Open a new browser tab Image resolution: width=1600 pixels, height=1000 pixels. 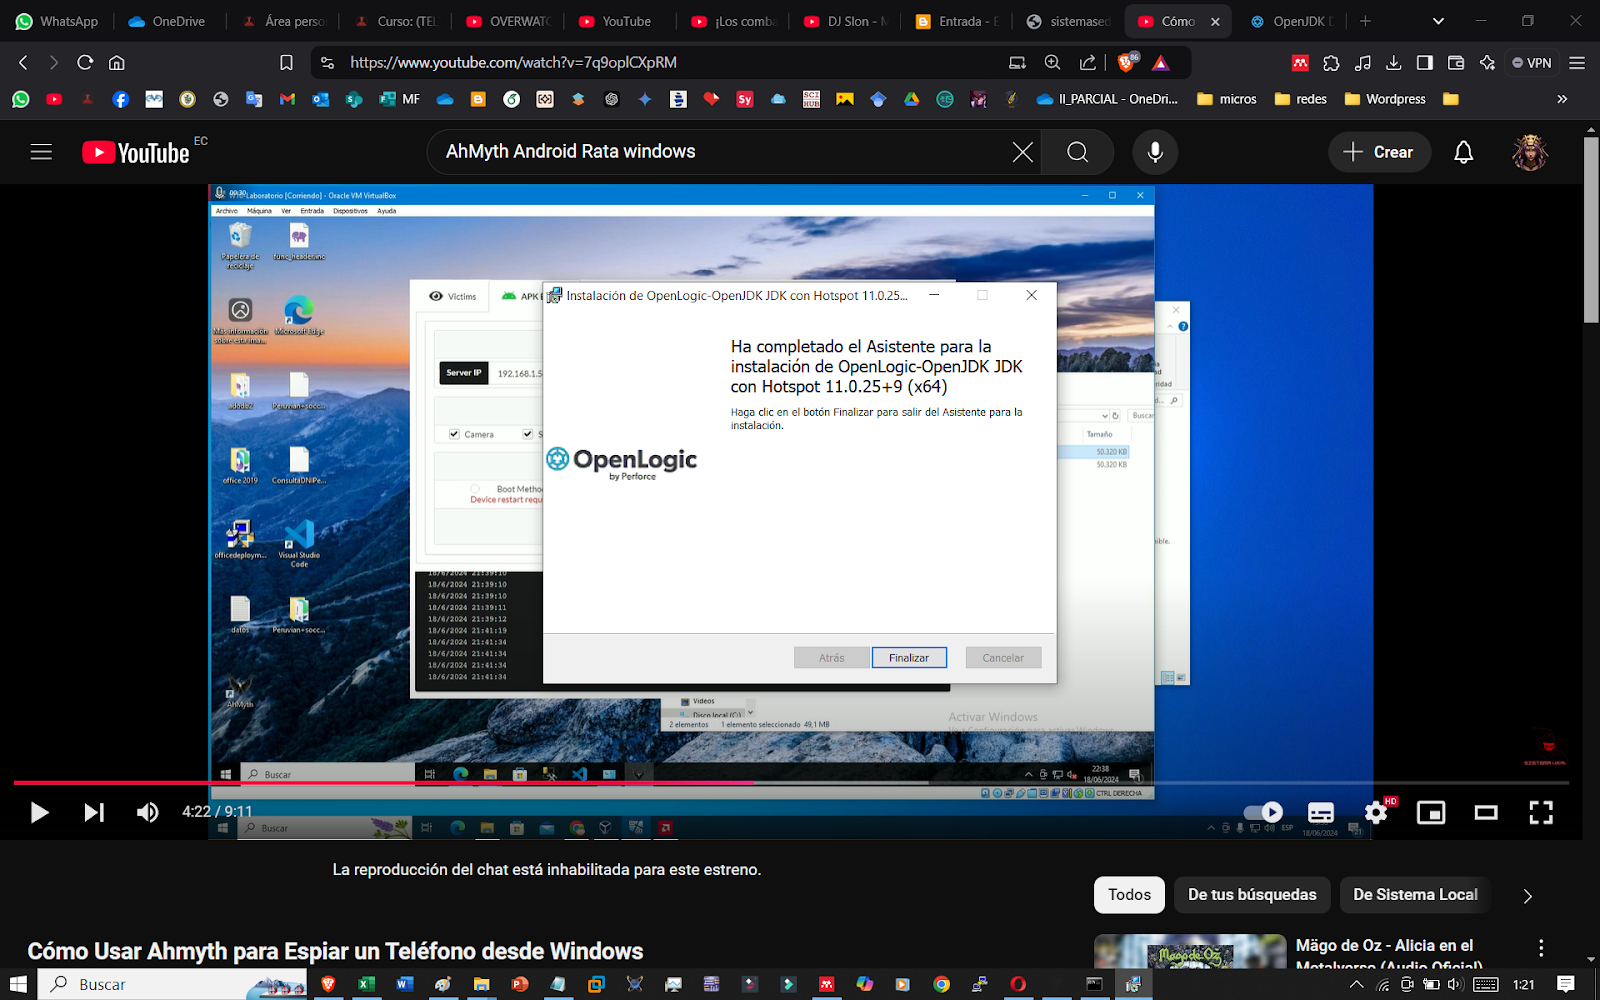(x=1365, y=21)
